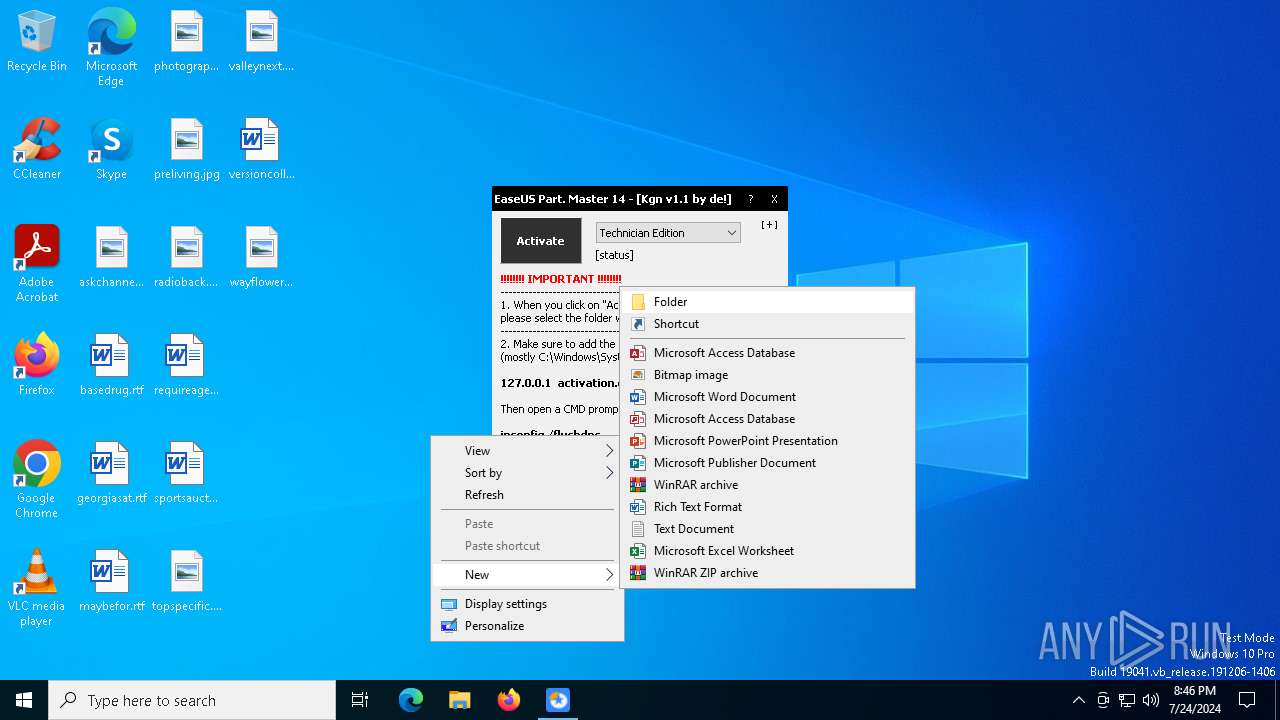Choose Personalize from the context menu
Image resolution: width=1280 pixels, height=720 pixels.
(527, 626)
